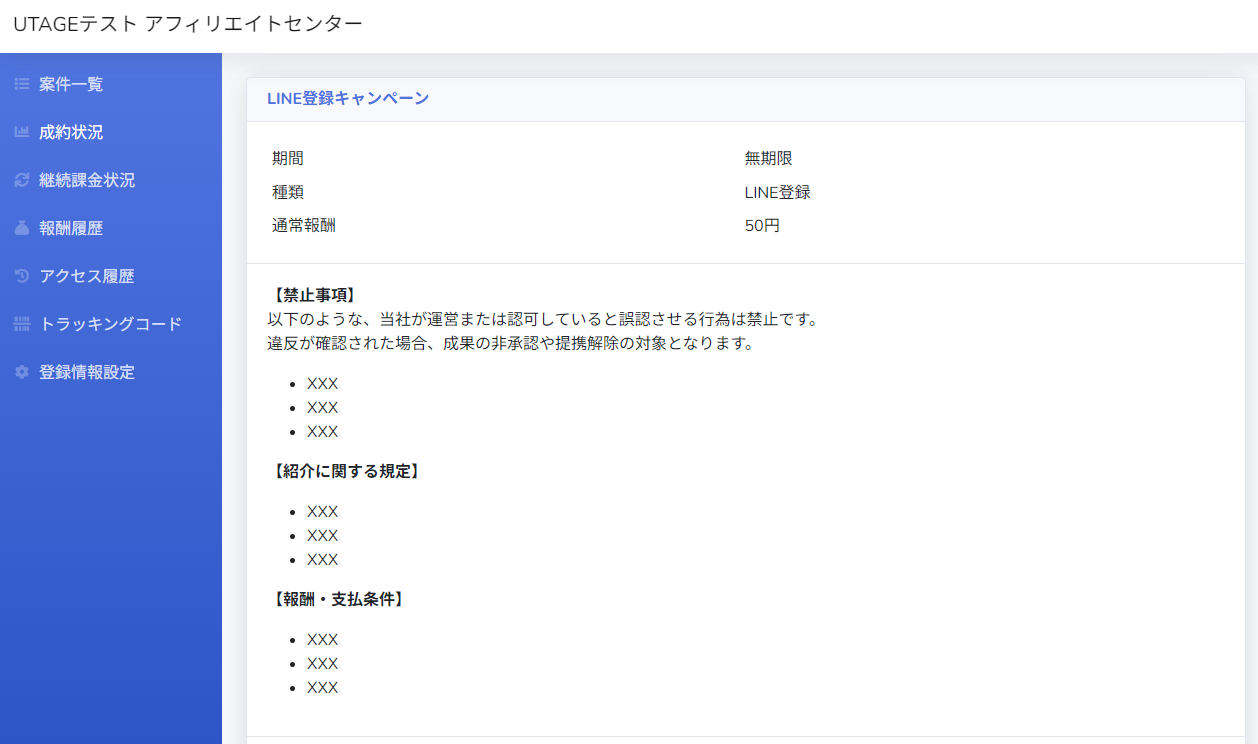Click the 【報酬・支払条件】 heading

338,599
